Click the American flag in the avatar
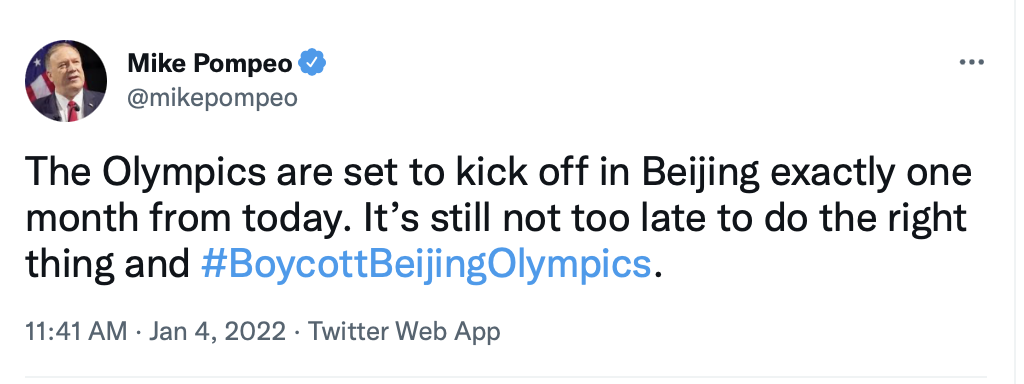Screen dimensions: 1024x384 coord(38,77)
